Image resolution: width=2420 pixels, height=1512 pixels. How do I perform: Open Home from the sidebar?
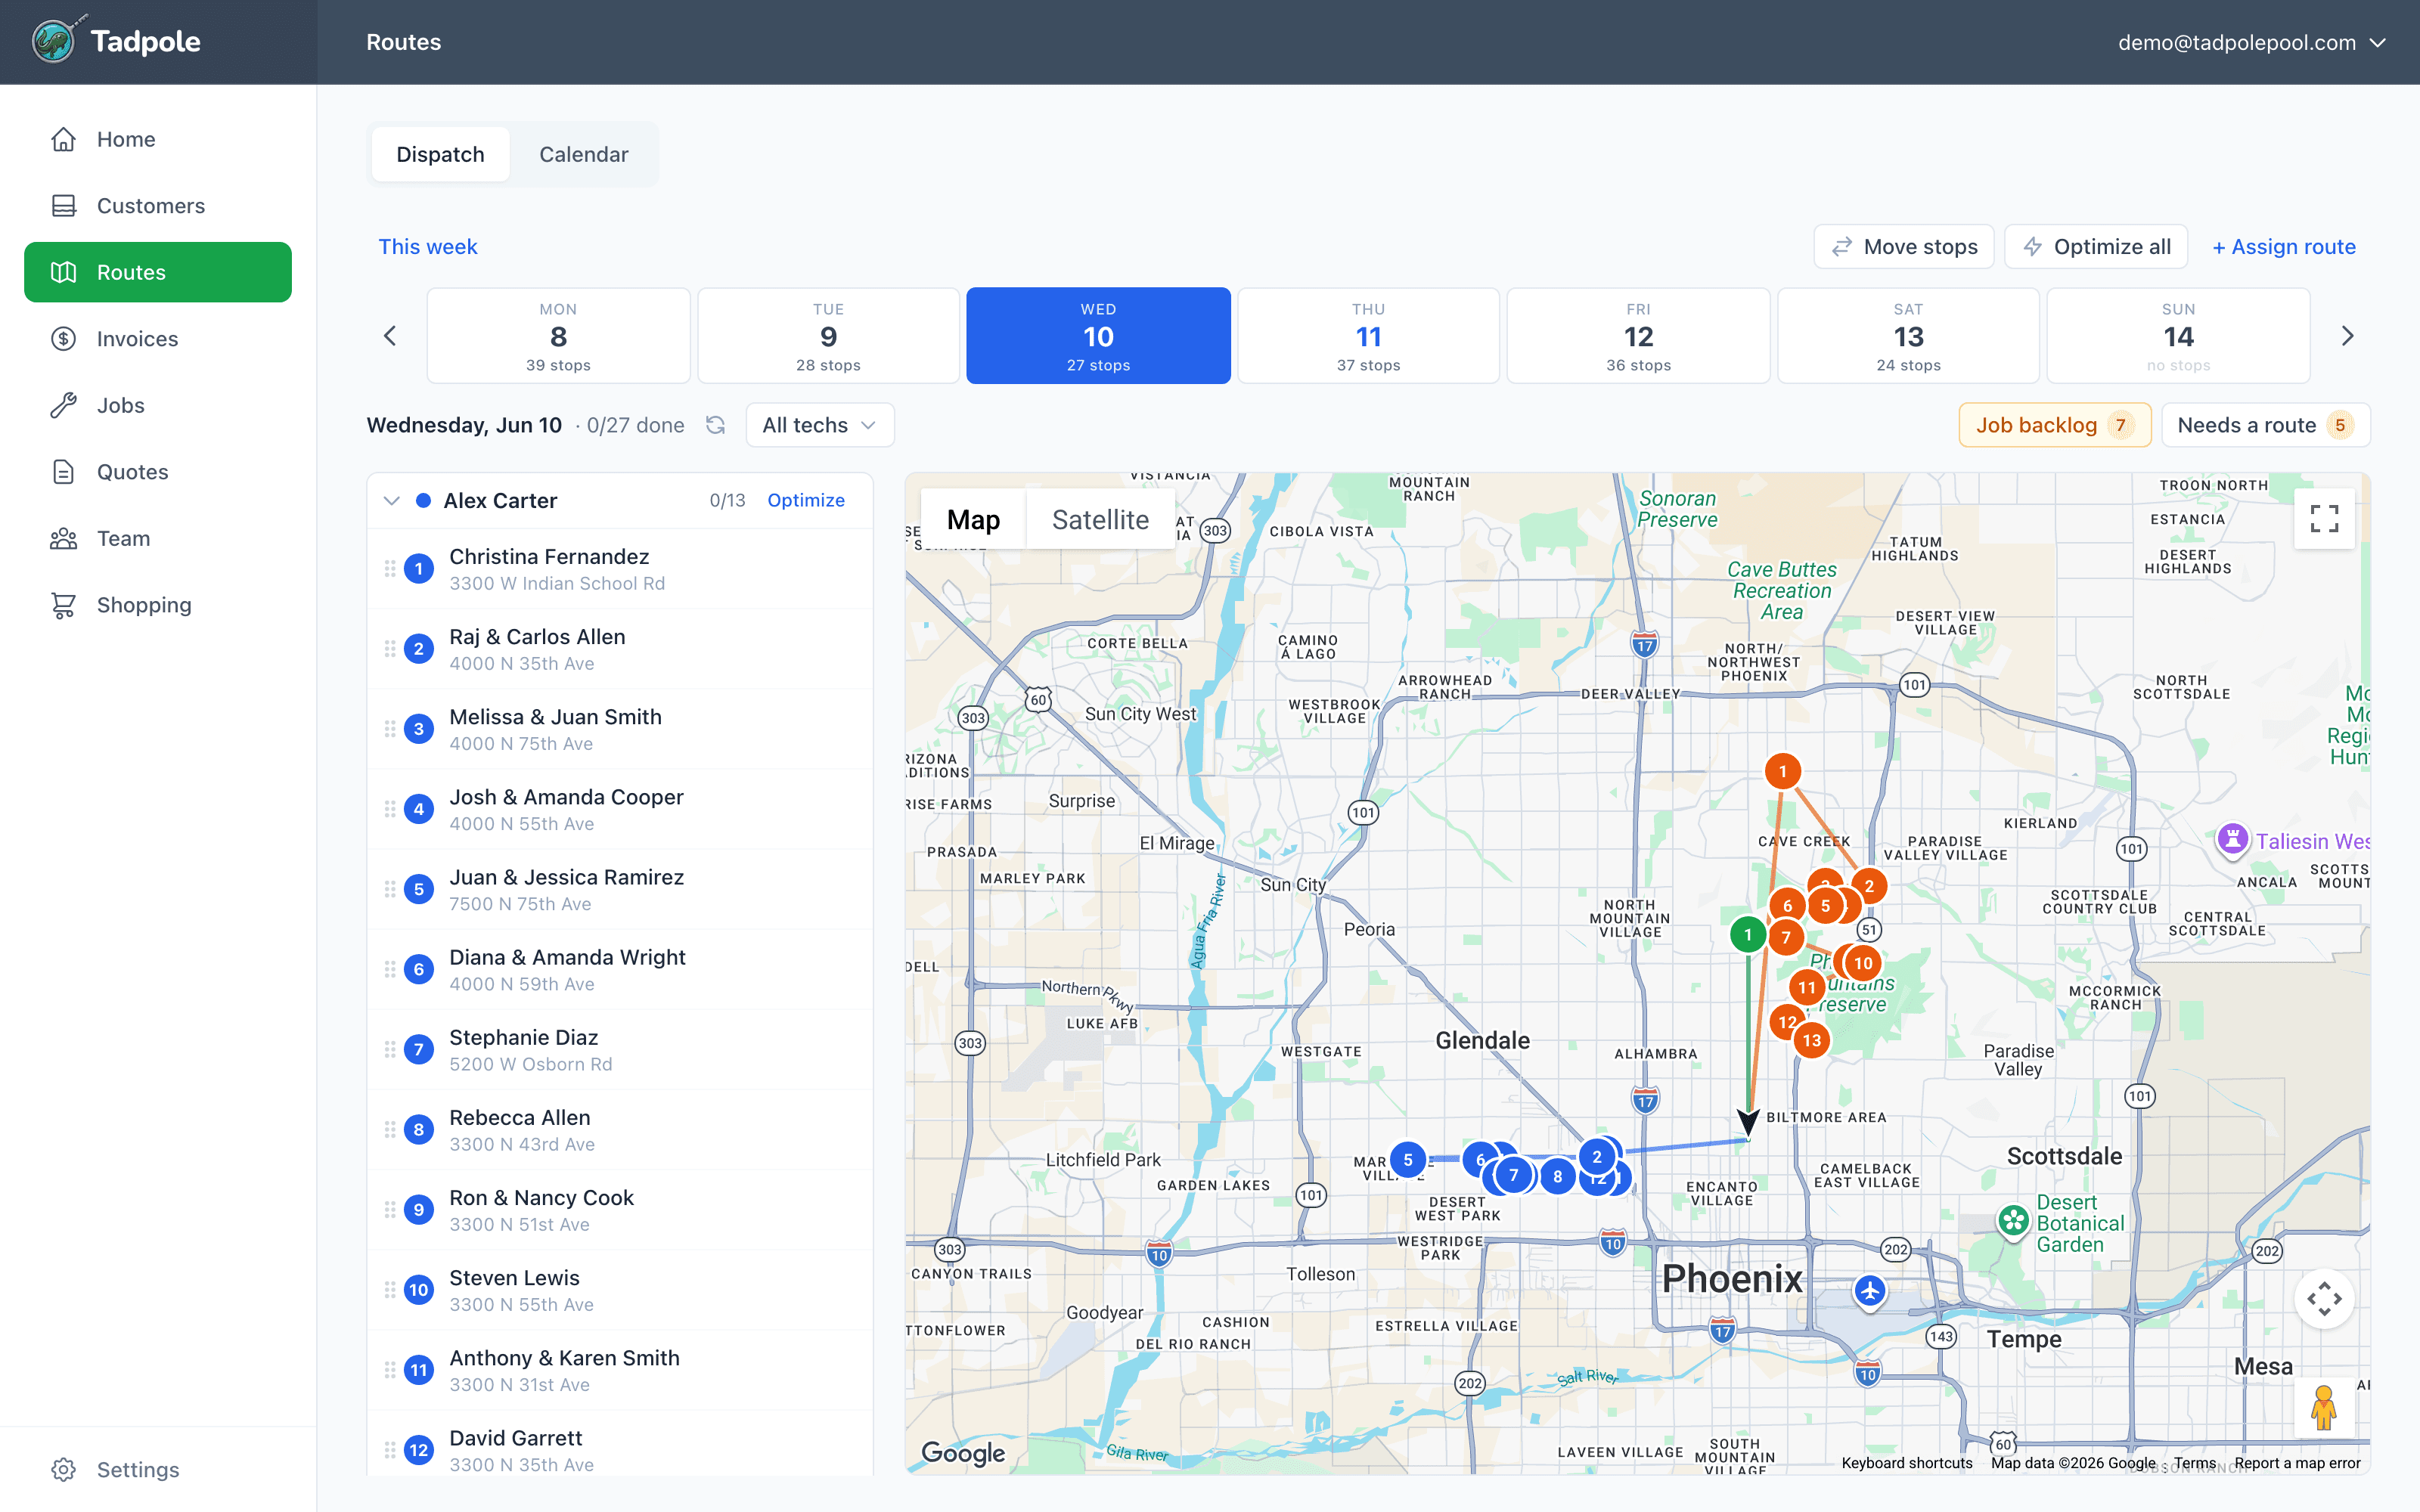click(158, 139)
